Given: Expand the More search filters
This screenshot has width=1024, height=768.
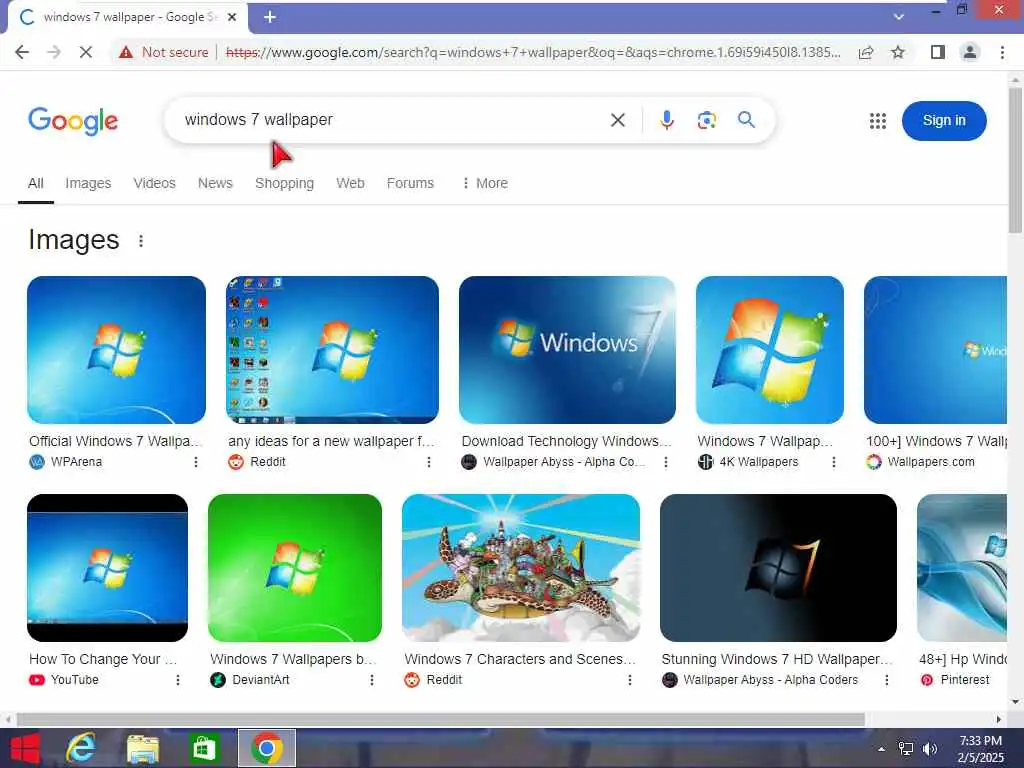Looking at the screenshot, I should click(x=485, y=184).
